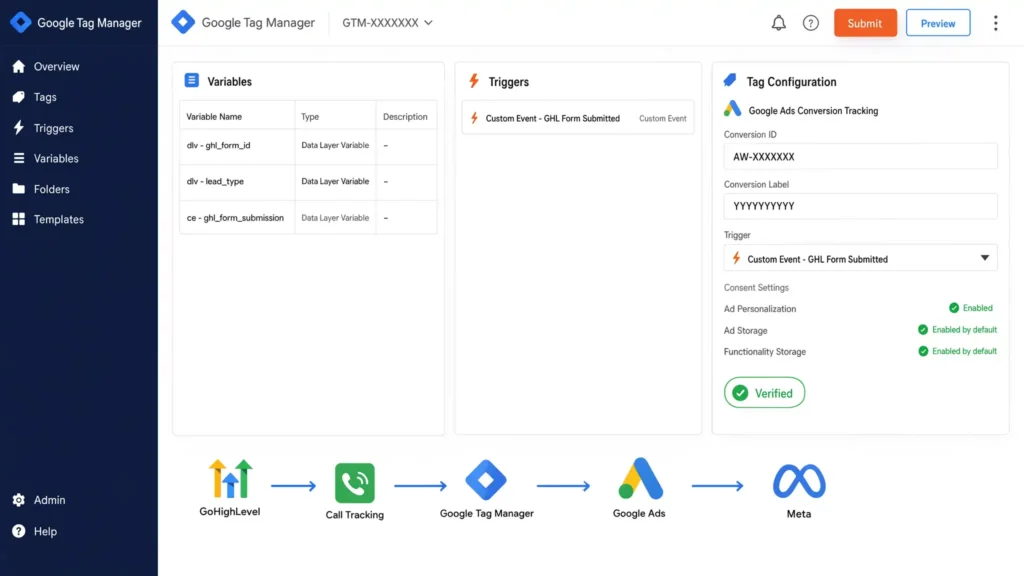Image resolution: width=1024 pixels, height=576 pixels.
Task: Click the GoHighLevel arrows icon
Action: click(x=230, y=479)
